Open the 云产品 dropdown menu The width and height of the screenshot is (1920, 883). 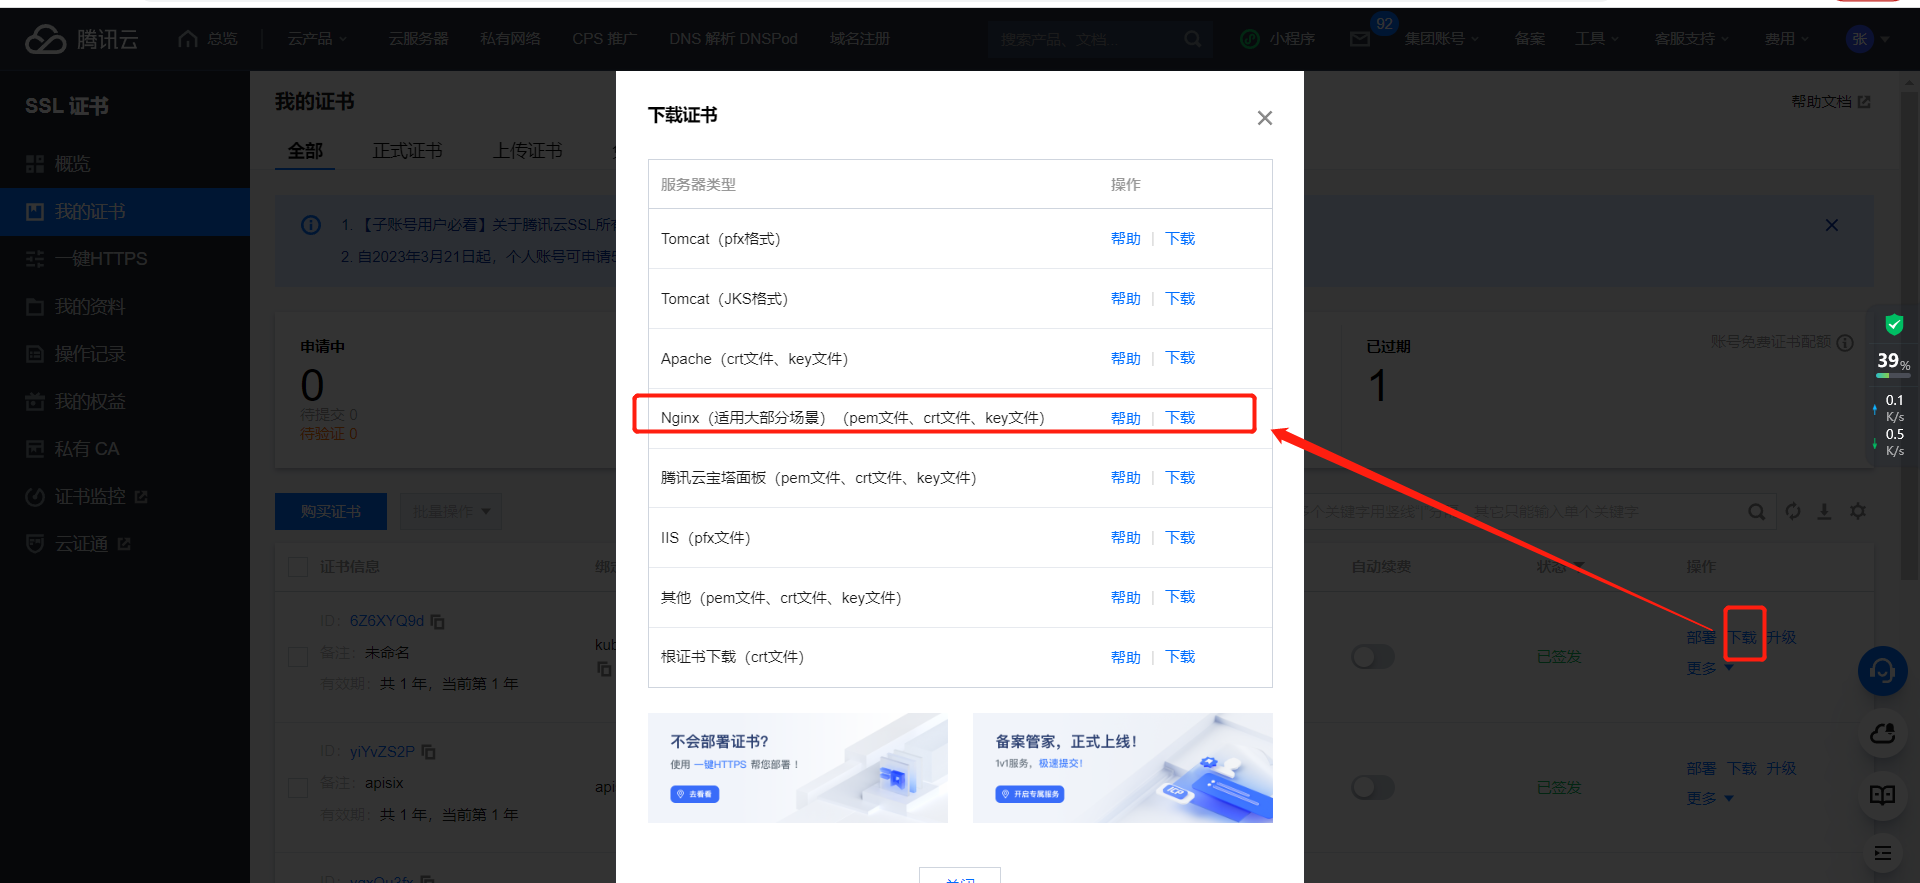317,39
